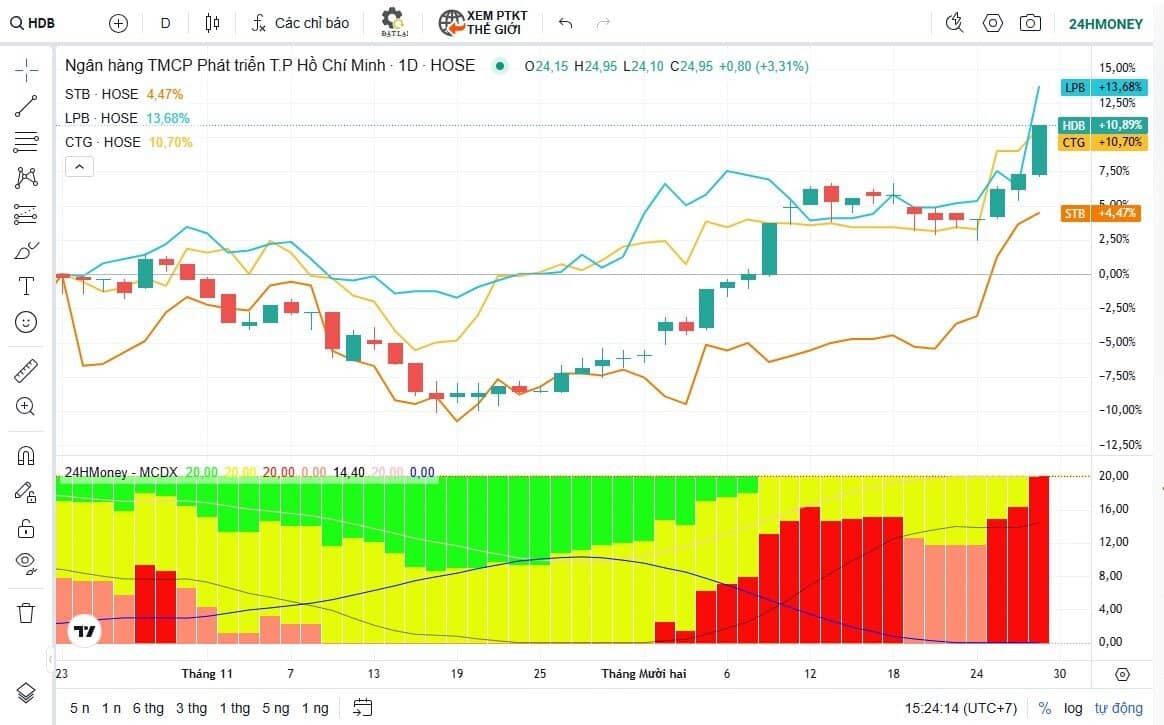Set range to 1 ng
The image size is (1164, 725).
(315, 708)
